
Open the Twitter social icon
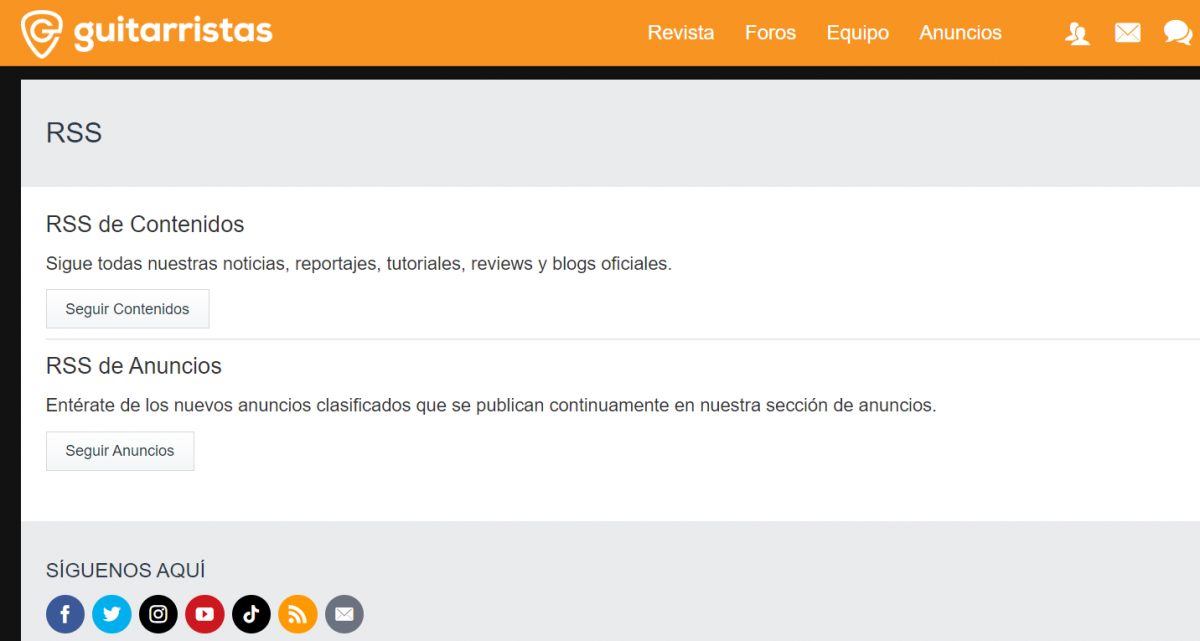coord(112,614)
